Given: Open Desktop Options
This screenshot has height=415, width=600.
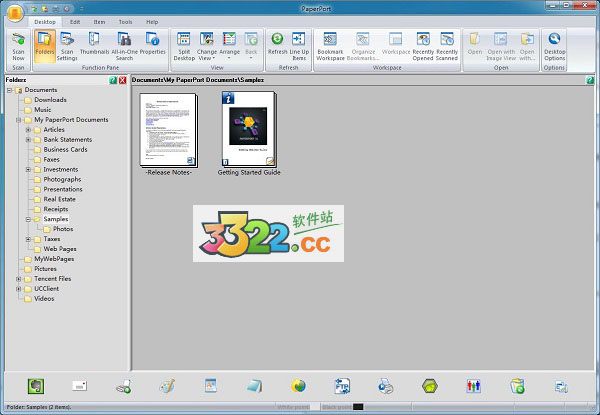Looking at the screenshot, I should (x=554, y=46).
